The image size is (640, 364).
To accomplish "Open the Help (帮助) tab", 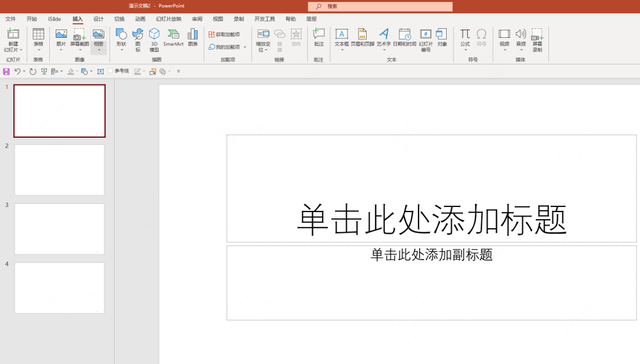I will click(x=291, y=19).
